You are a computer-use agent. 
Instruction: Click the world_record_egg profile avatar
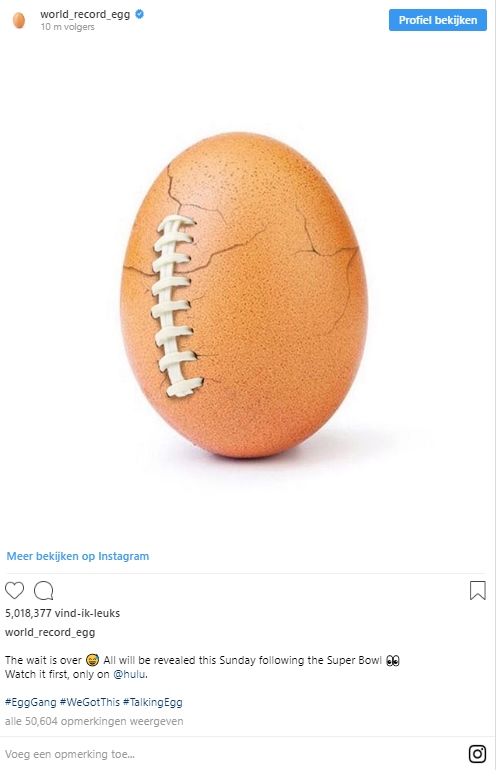point(19,20)
